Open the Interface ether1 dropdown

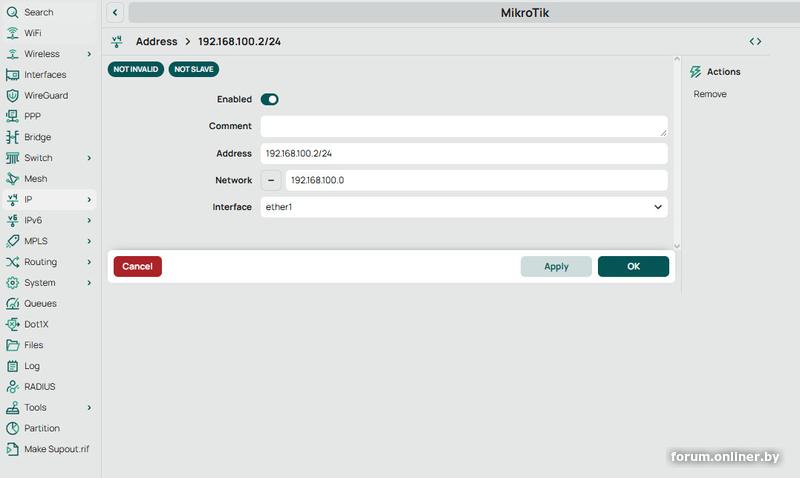coord(464,207)
